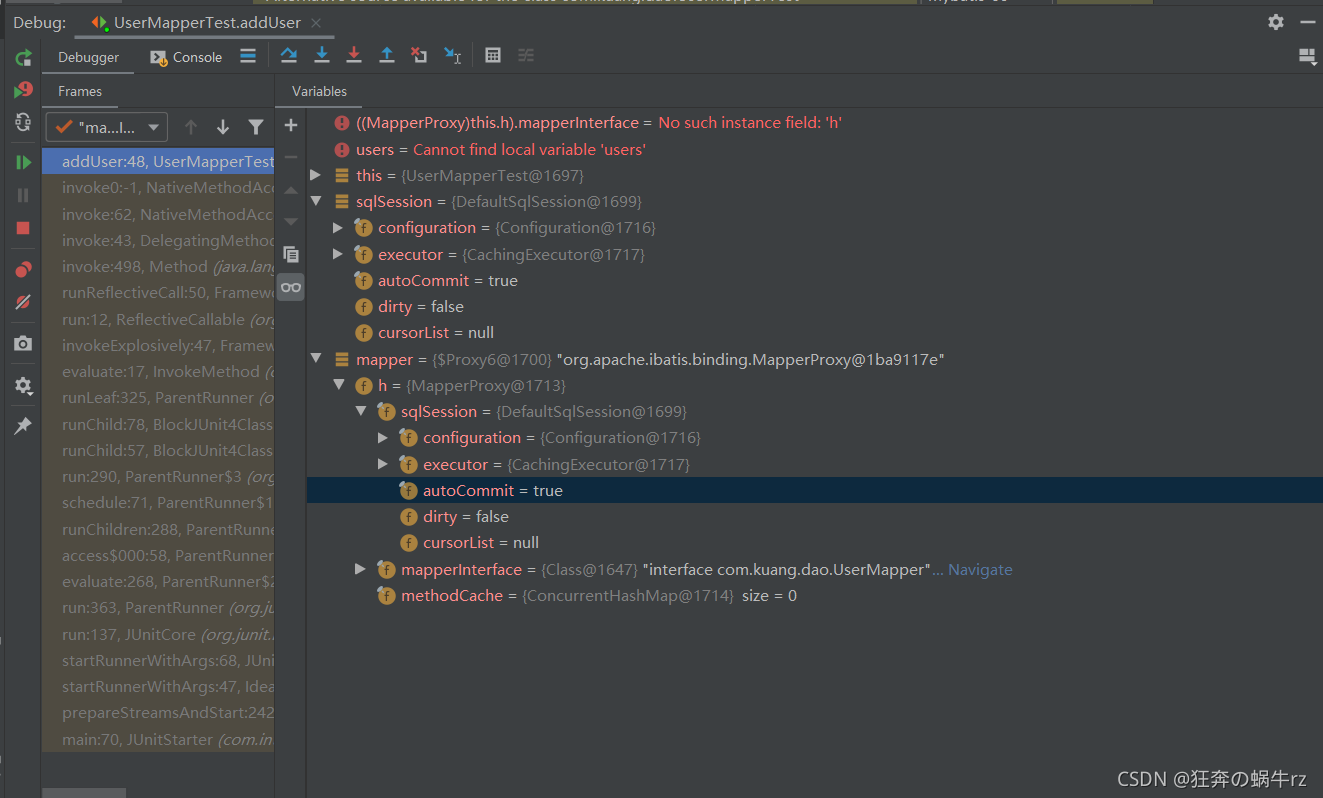Image resolution: width=1323 pixels, height=798 pixels.
Task: Stop debugging with the red square
Action: (x=23, y=228)
